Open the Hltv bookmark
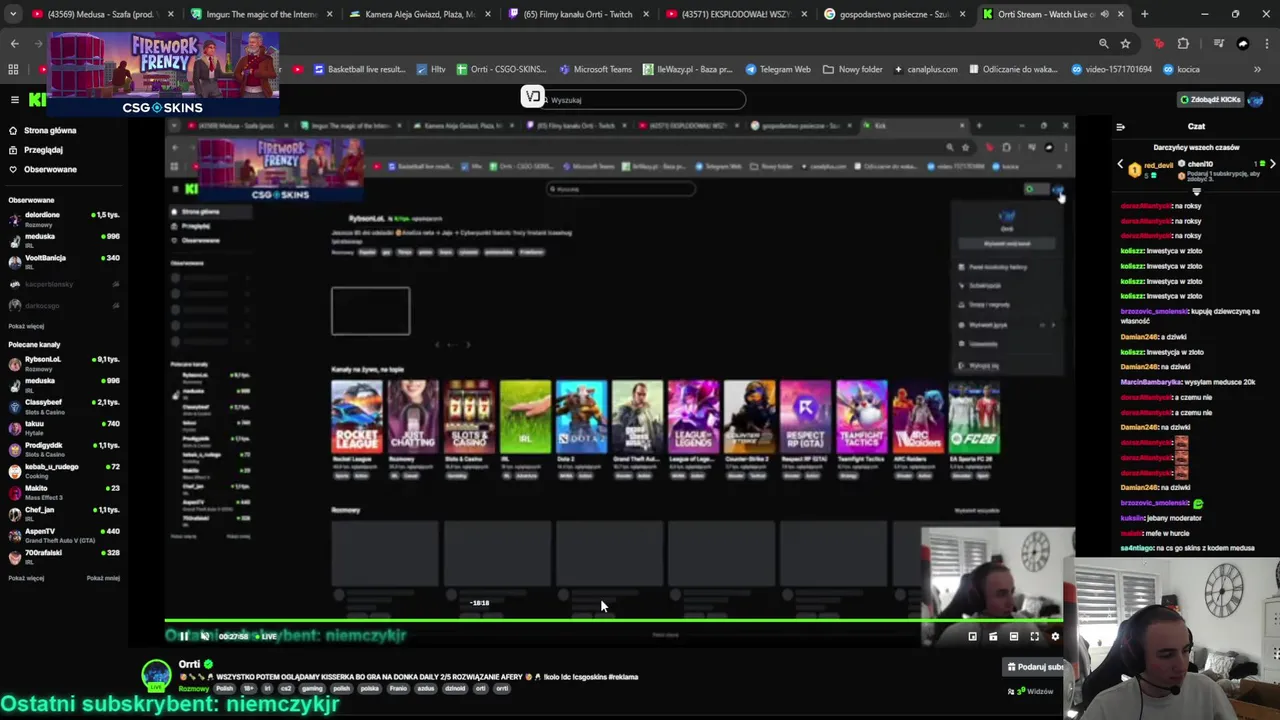The image size is (1280, 720). click(x=430, y=69)
